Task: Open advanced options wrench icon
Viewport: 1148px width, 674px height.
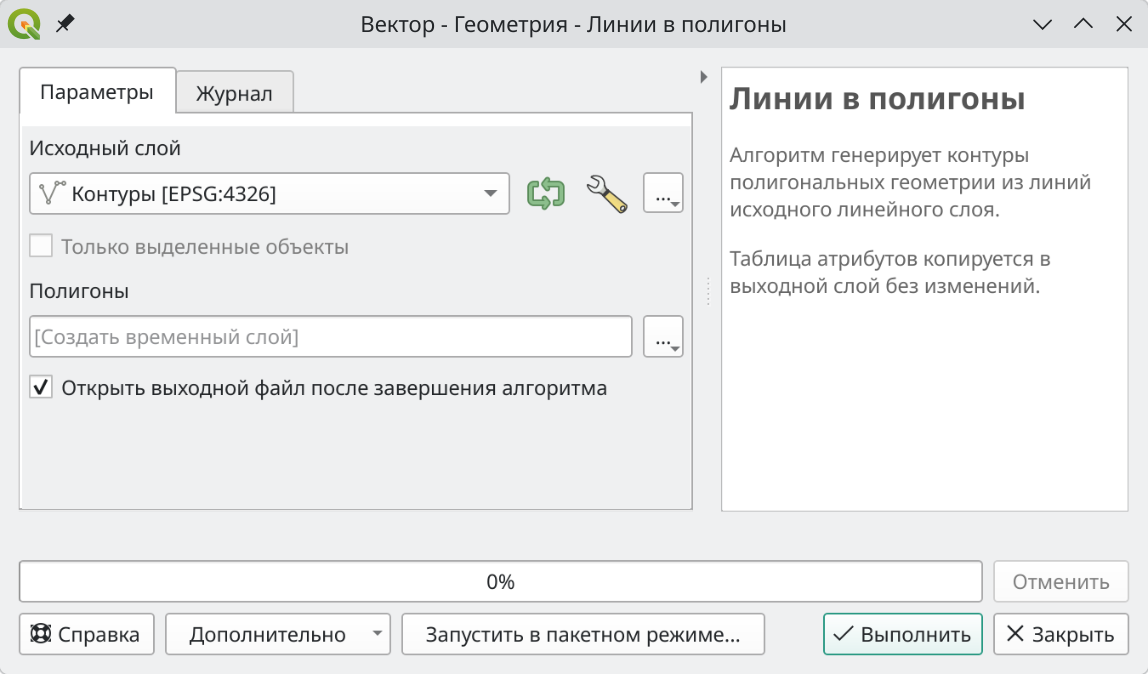Action: tap(606, 194)
